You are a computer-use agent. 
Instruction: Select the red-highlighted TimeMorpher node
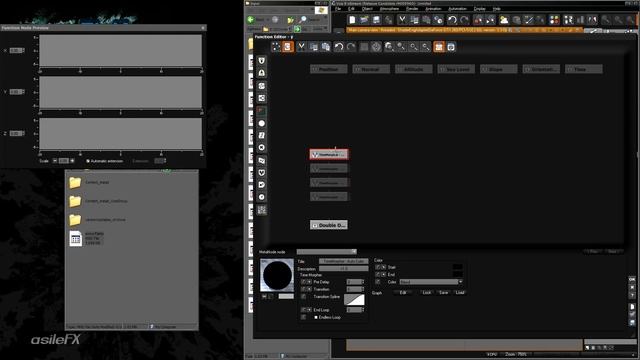329,155
